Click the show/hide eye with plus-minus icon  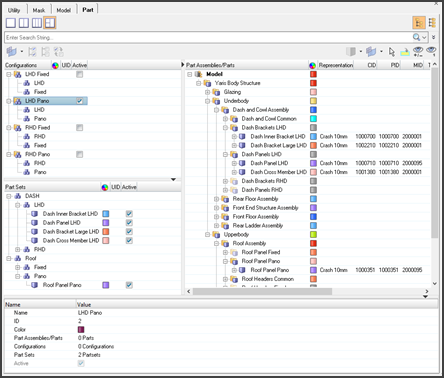pos(418,51)
